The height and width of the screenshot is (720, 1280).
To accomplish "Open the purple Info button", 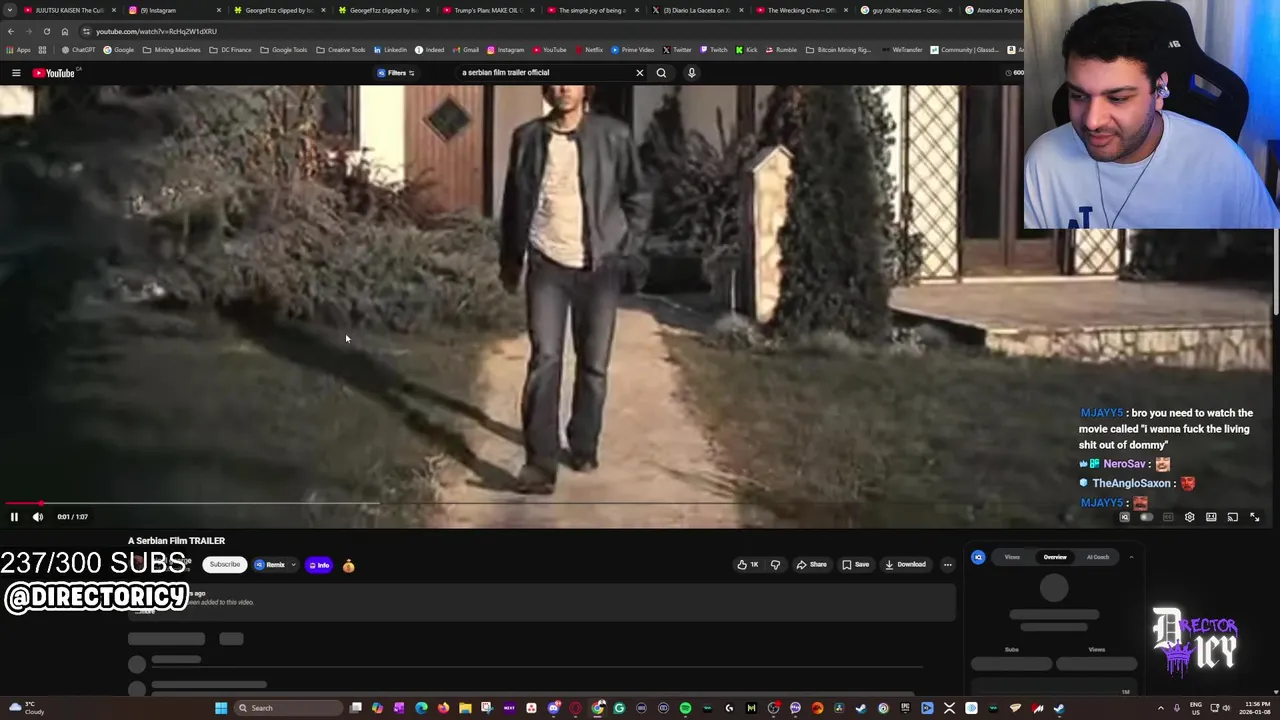I will (x=319, y=566).
